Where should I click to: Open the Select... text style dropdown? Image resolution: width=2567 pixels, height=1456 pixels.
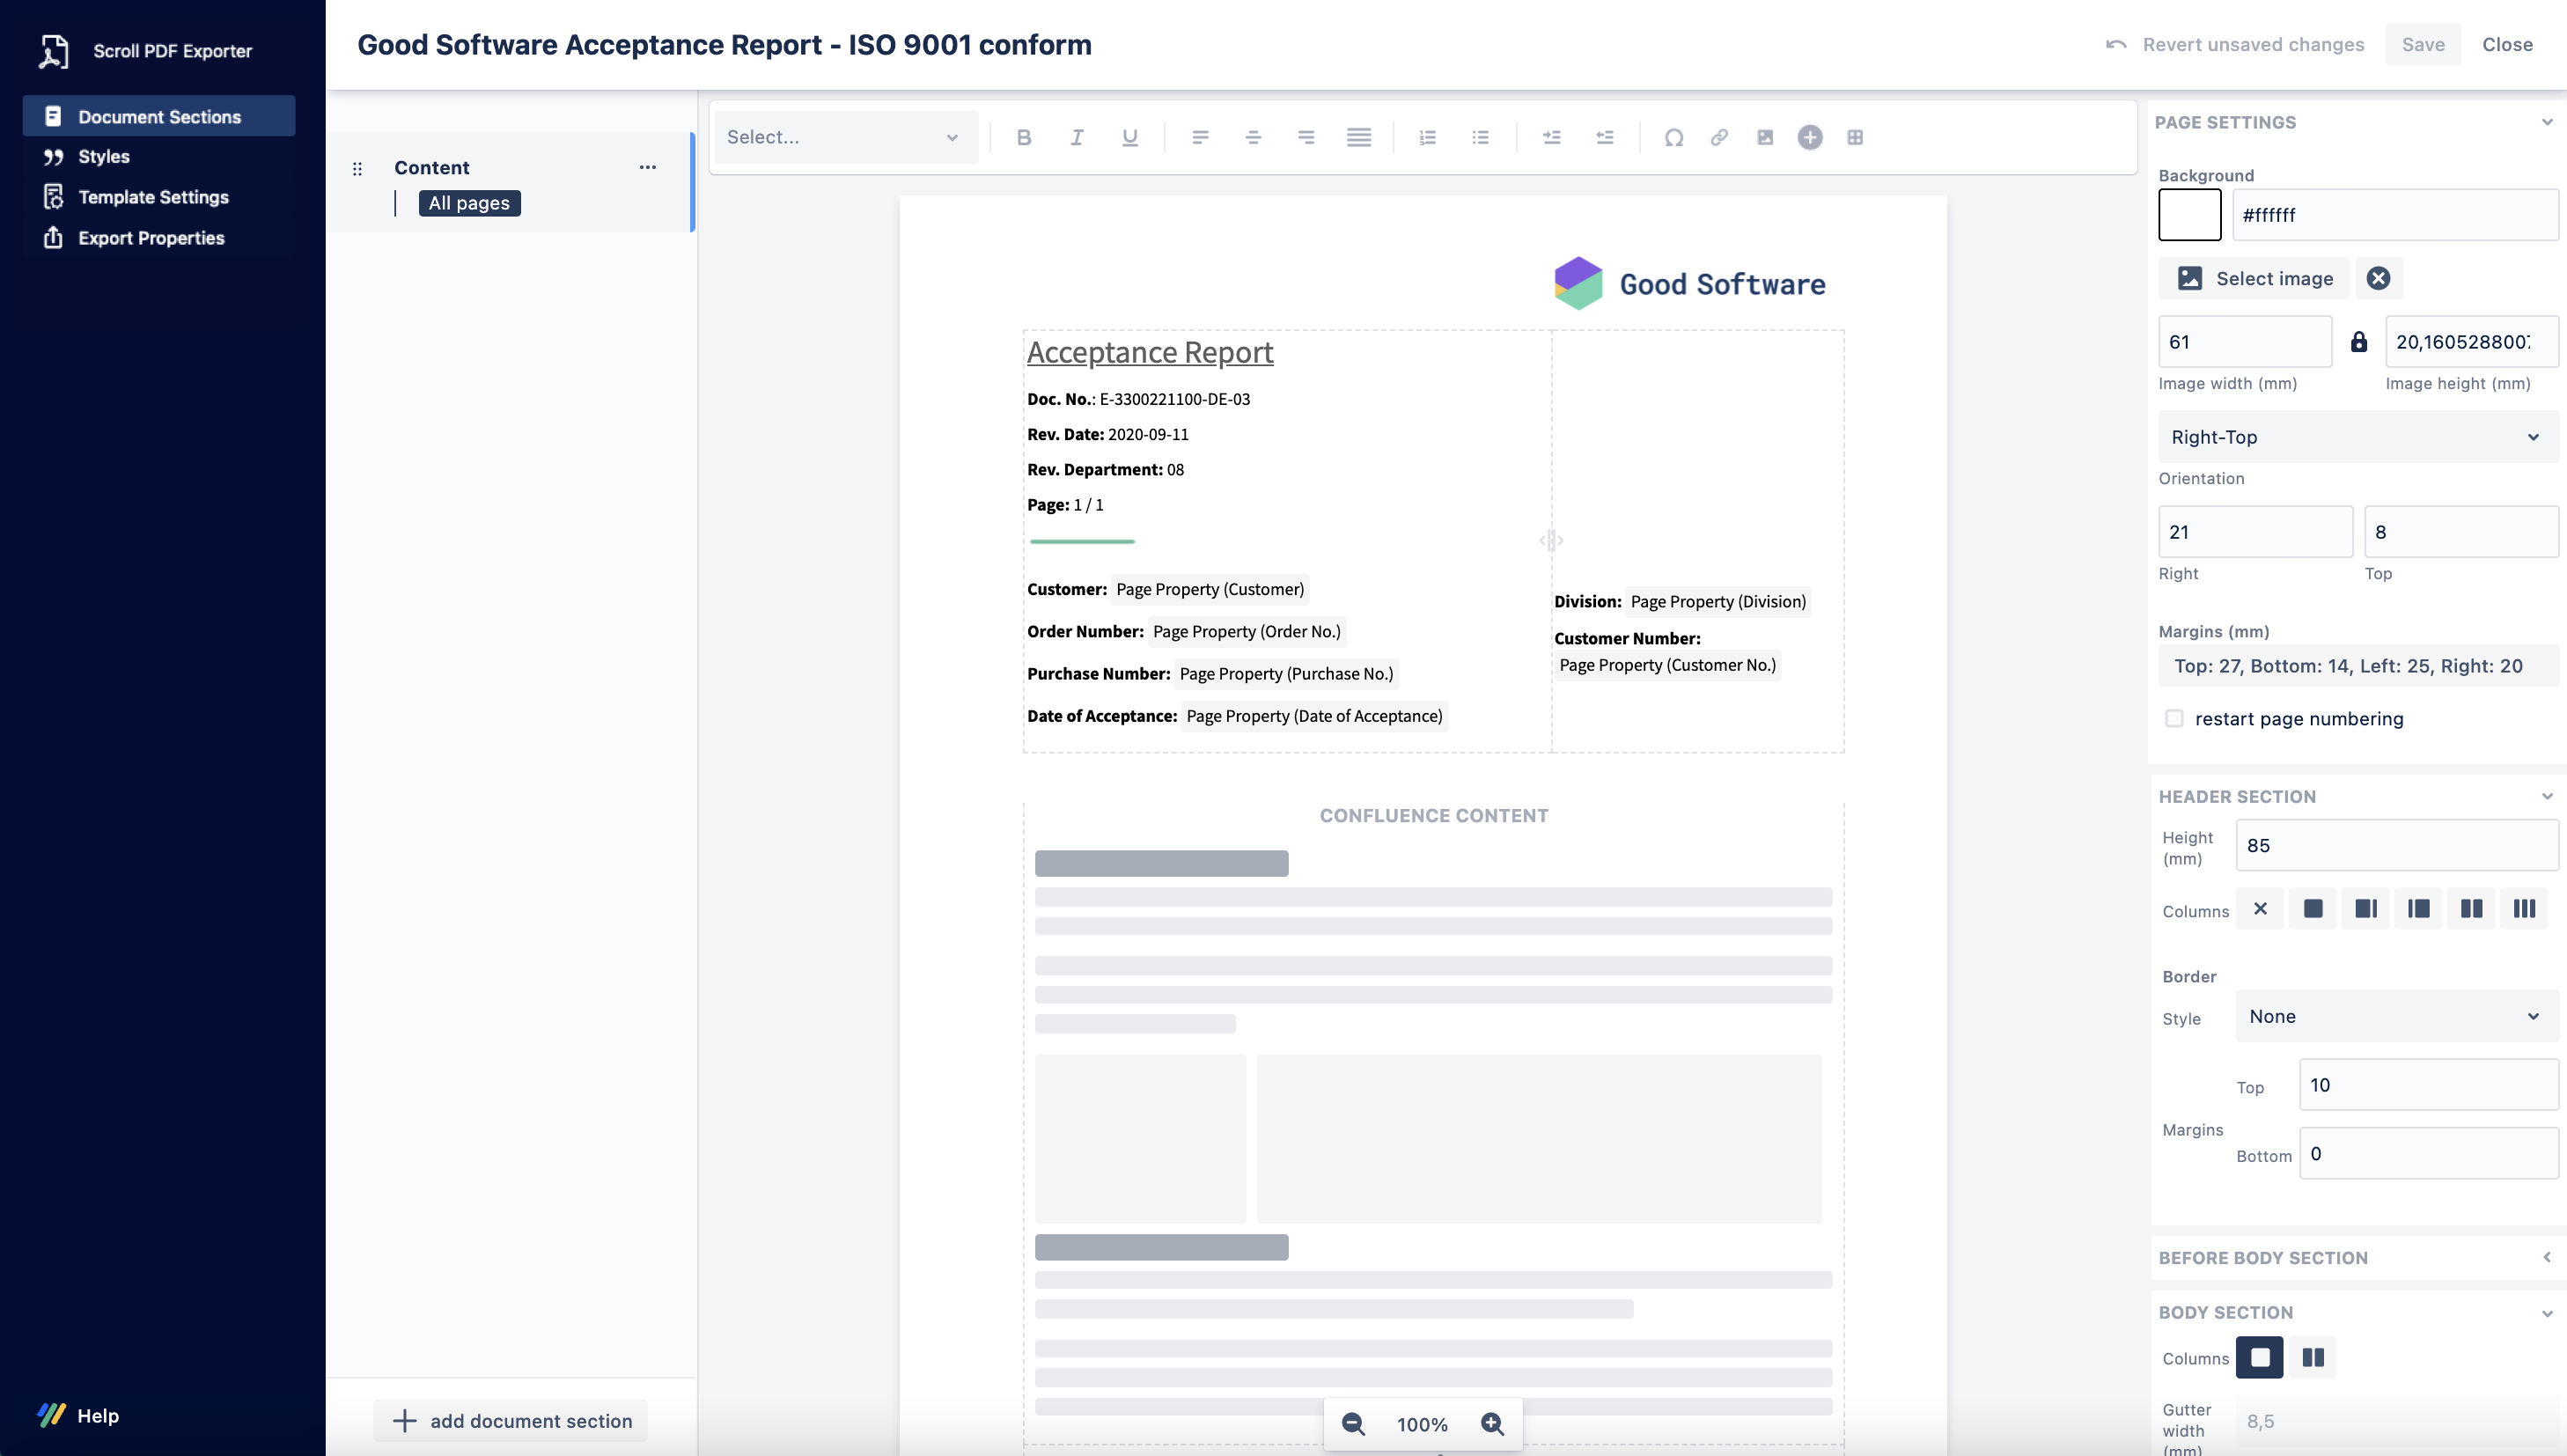tap(843, 137)
